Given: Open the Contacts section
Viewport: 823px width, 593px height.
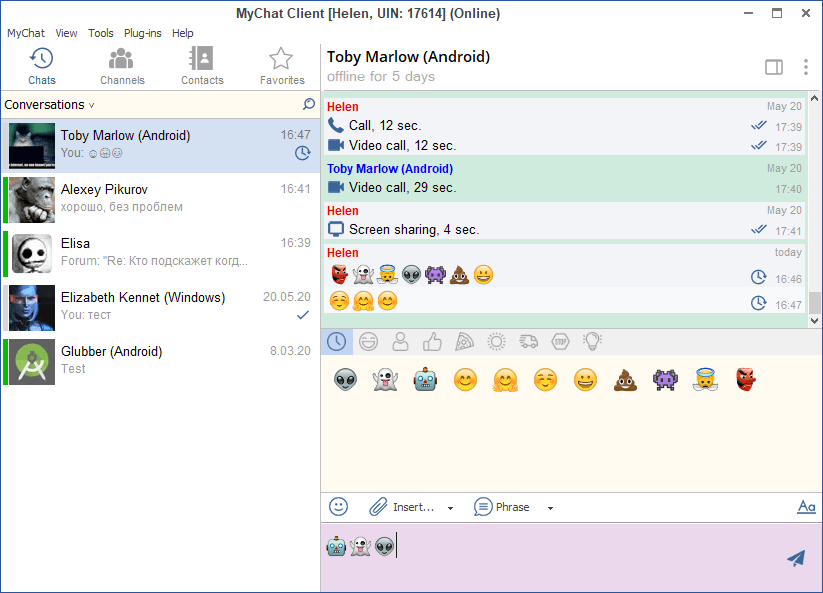Looking at the screenshot, I should pyautogui.click(x=202, y=66).
